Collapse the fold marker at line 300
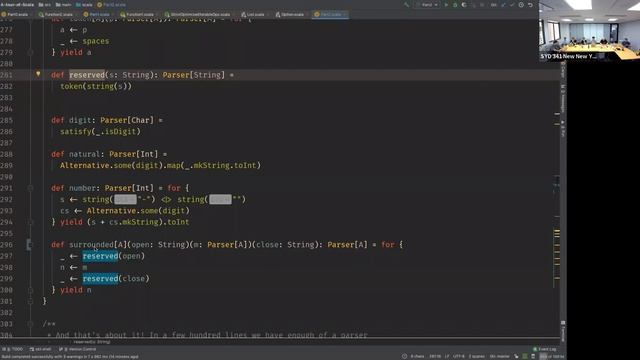The height and width of the screenshot is (360, 640). pyautogui.click(x=30, y=290)
